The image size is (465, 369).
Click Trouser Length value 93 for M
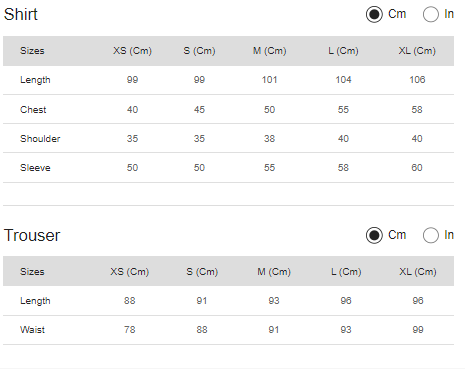click(274, 301)
